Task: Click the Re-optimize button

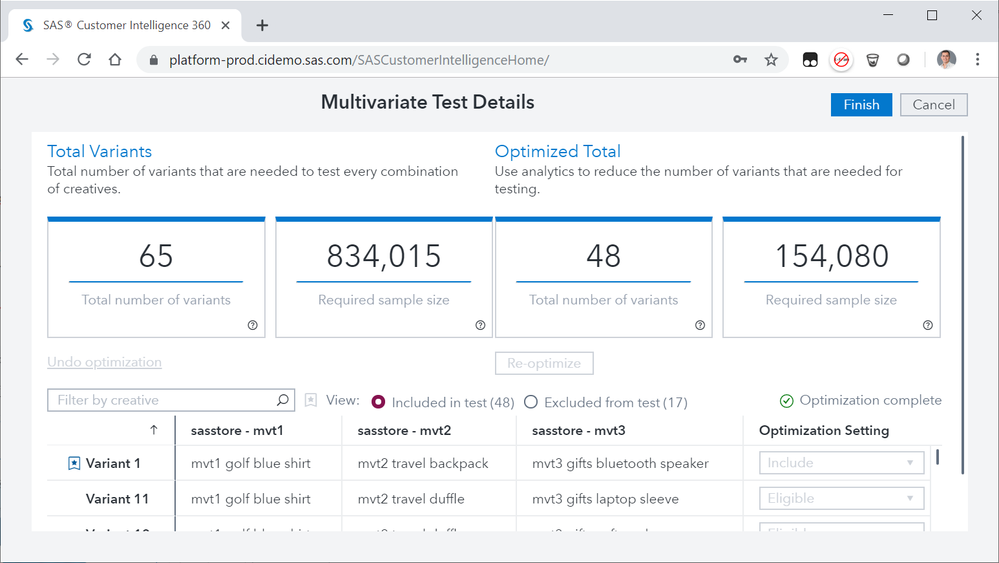Action: point(544,362)
